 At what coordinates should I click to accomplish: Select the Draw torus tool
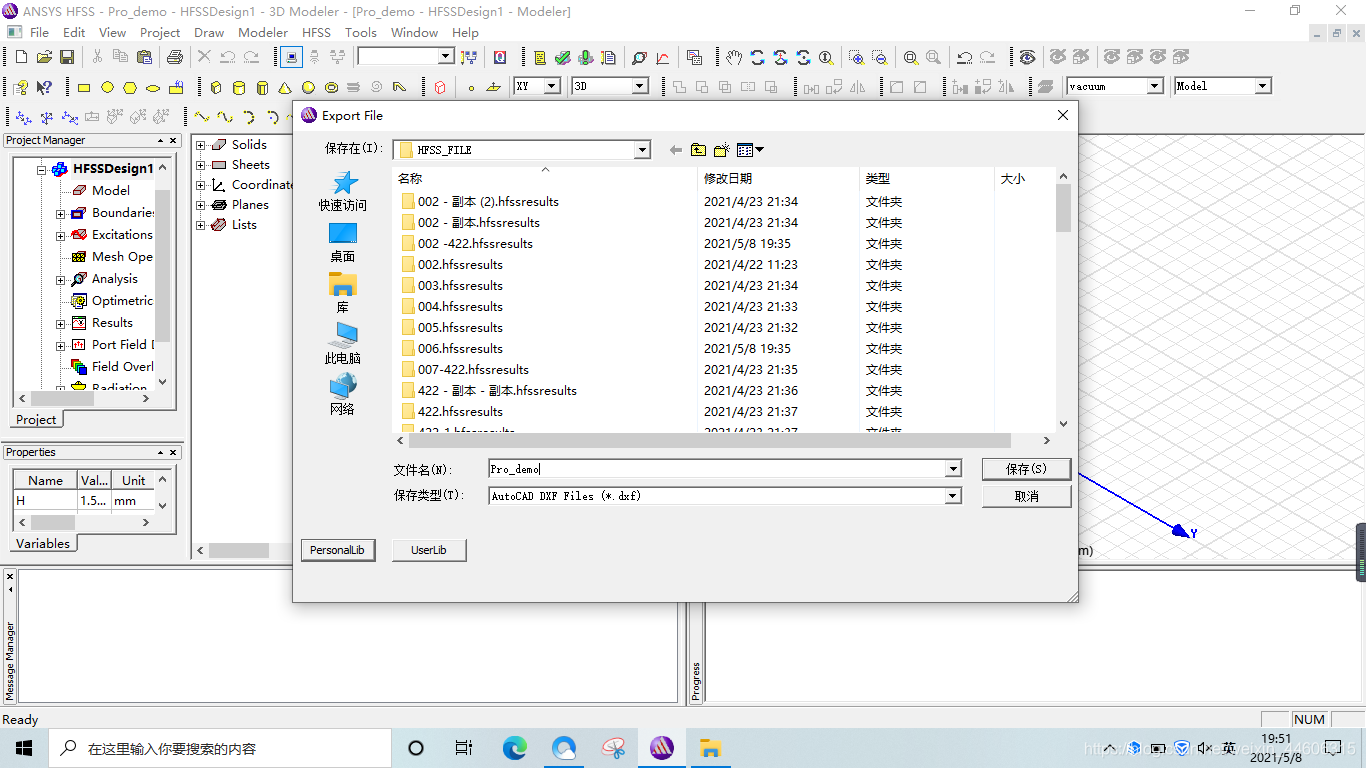coord(331,87)
